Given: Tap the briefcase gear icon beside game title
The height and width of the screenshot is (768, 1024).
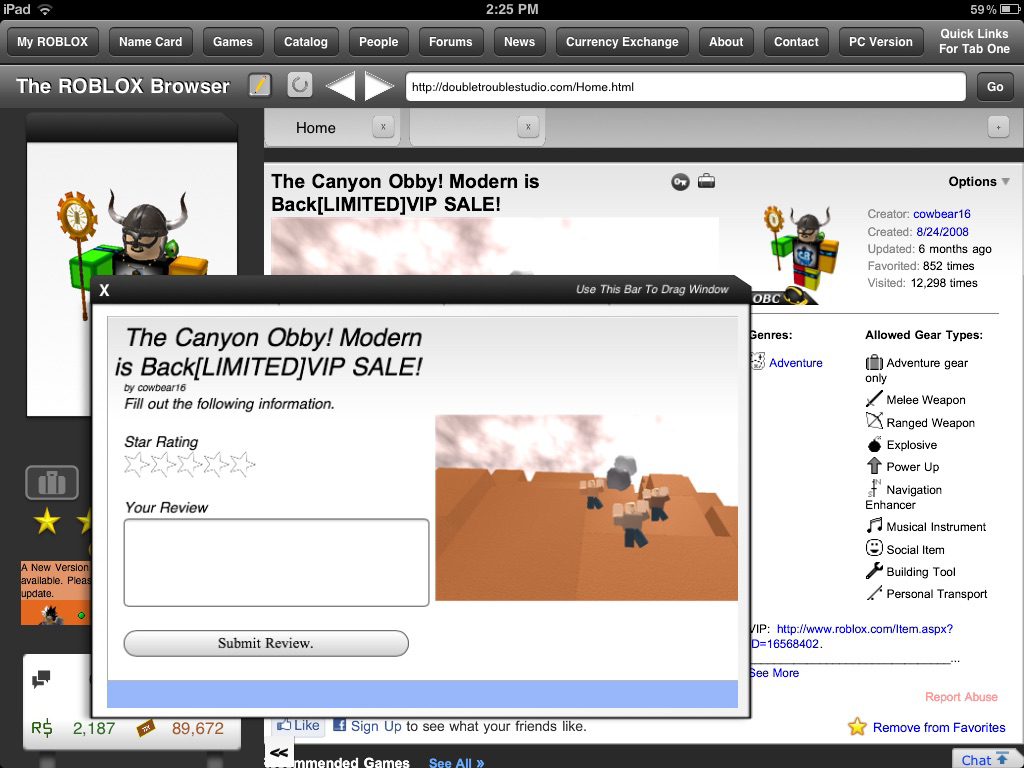Looking at the screenshot, I should pos(706,181).
